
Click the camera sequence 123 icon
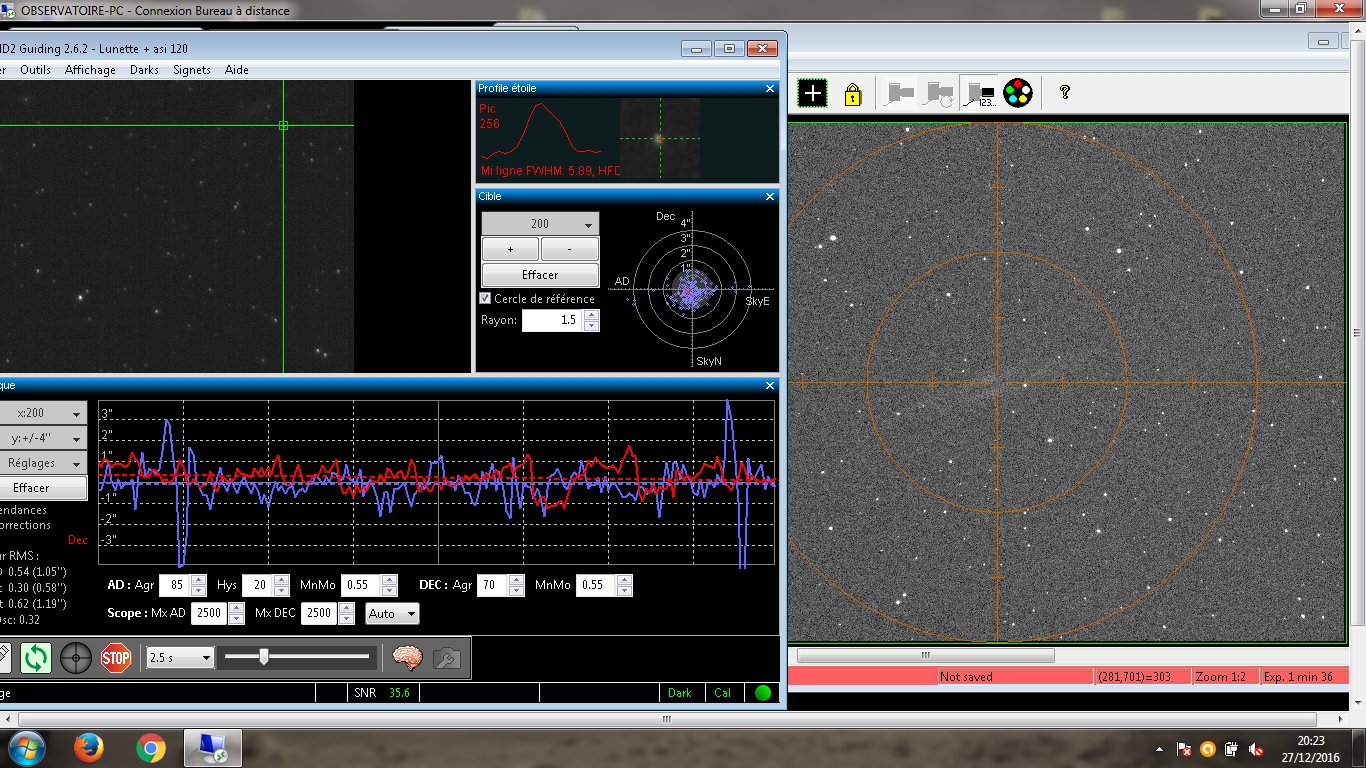977,94
